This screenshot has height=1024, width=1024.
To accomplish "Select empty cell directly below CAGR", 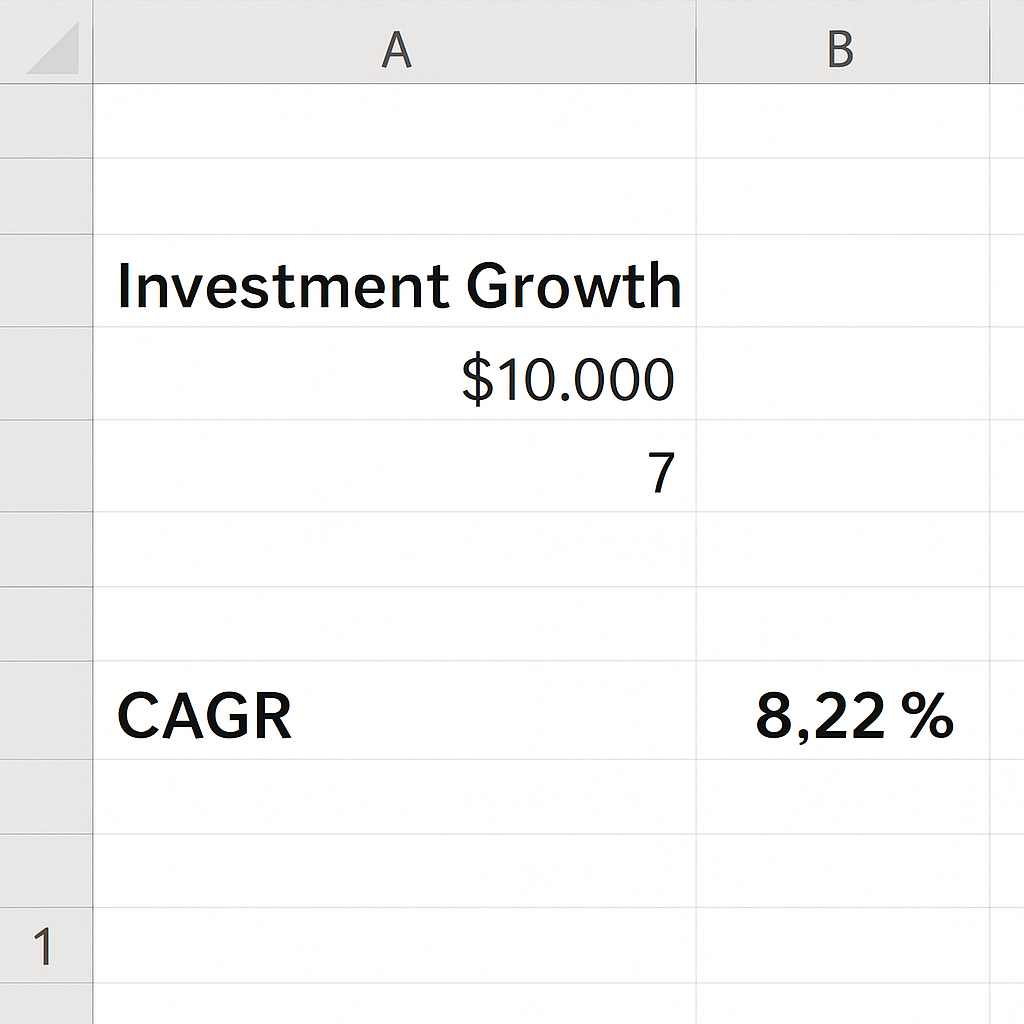I will (395, 796).
